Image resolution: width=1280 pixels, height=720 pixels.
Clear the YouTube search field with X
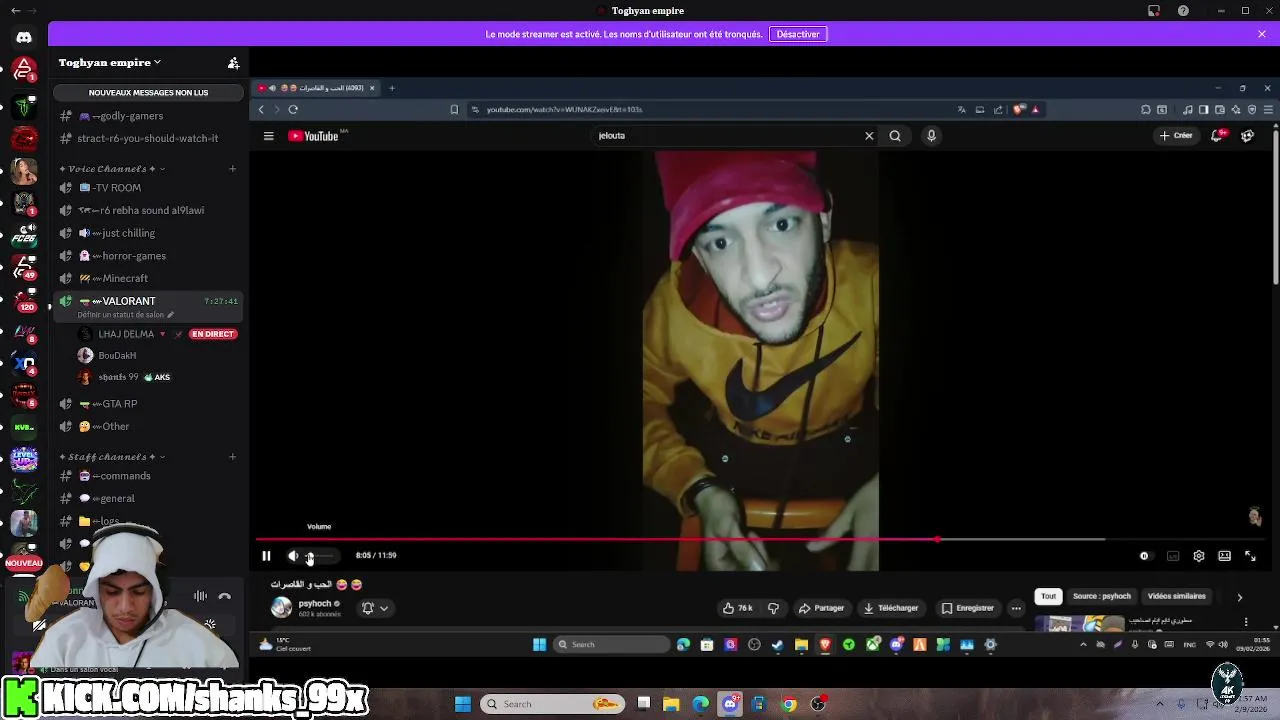(869, 136)
